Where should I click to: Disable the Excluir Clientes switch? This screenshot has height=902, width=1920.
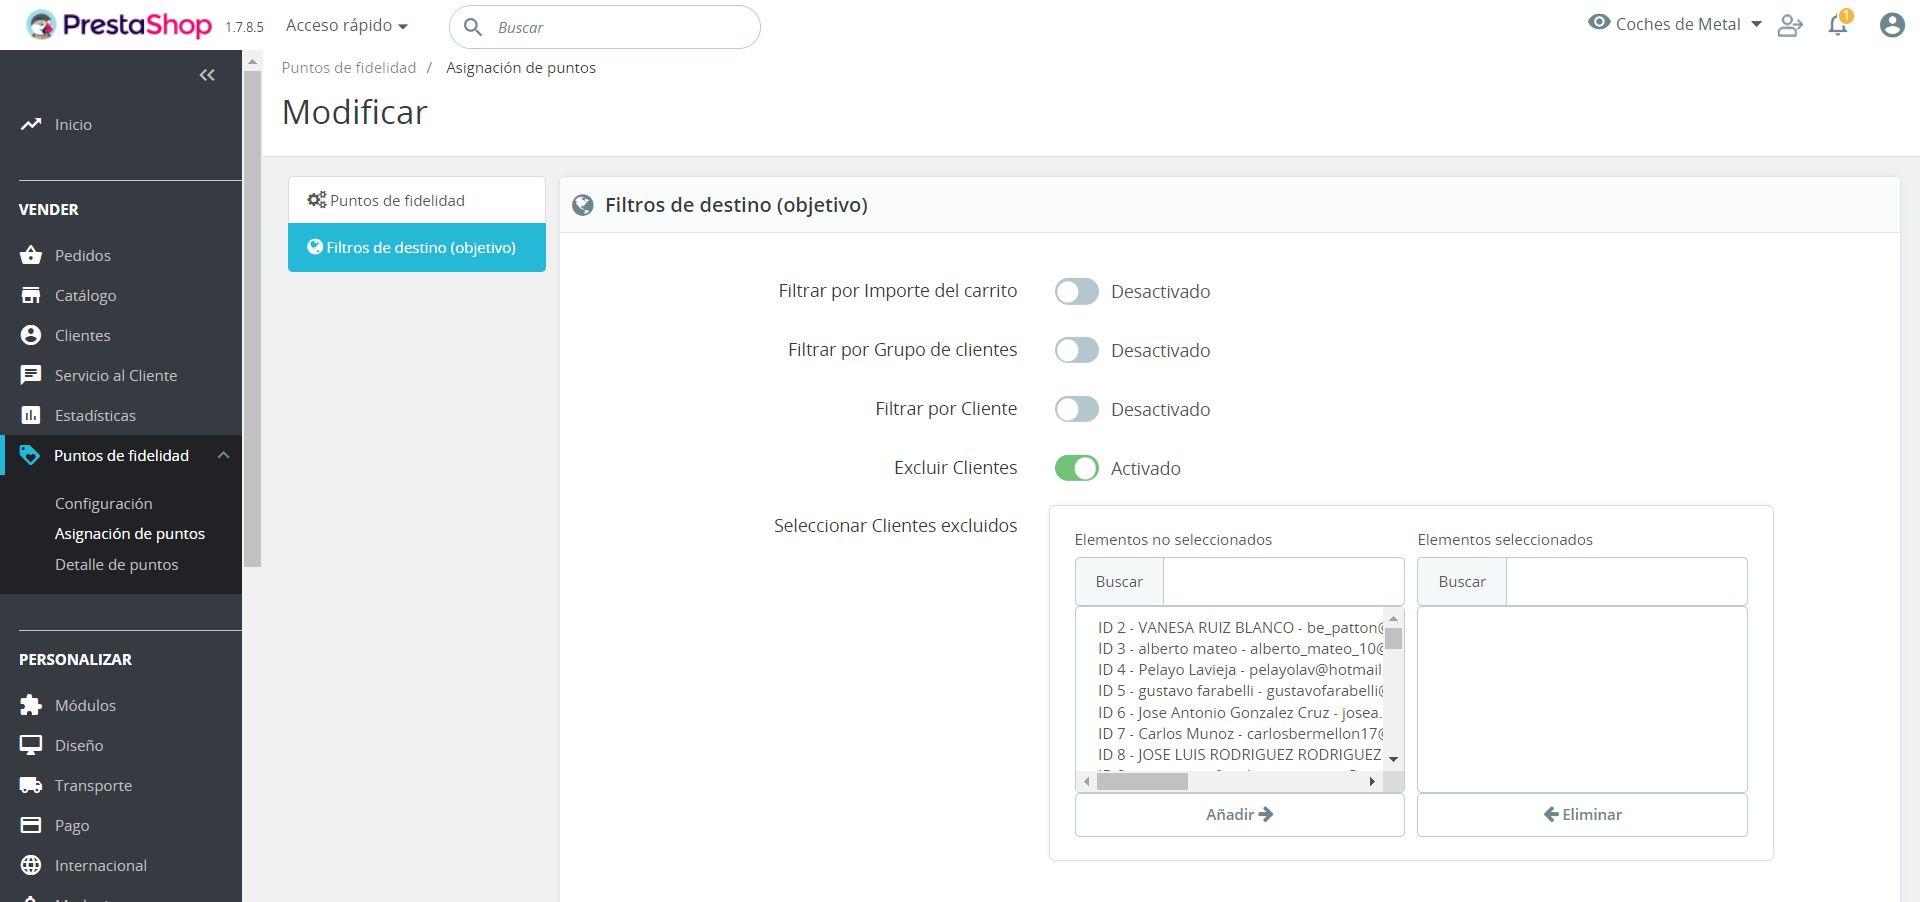[1076, 468]
